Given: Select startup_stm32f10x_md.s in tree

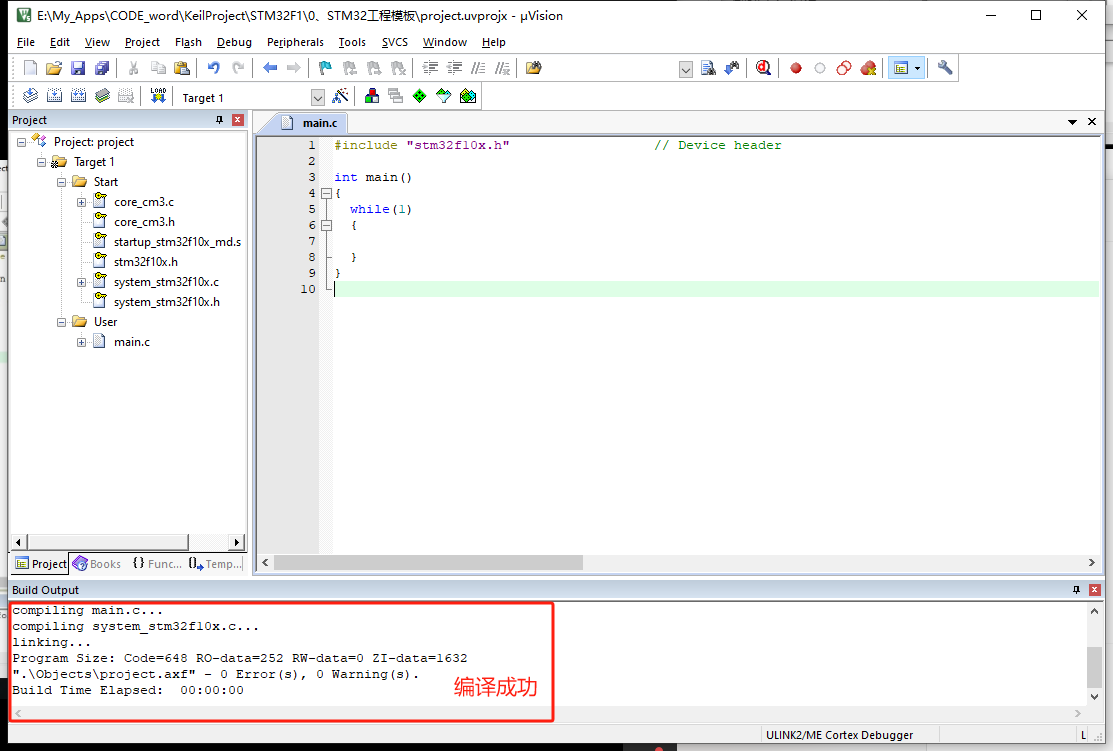Looking at the screenshot, I should coord(177,242).
